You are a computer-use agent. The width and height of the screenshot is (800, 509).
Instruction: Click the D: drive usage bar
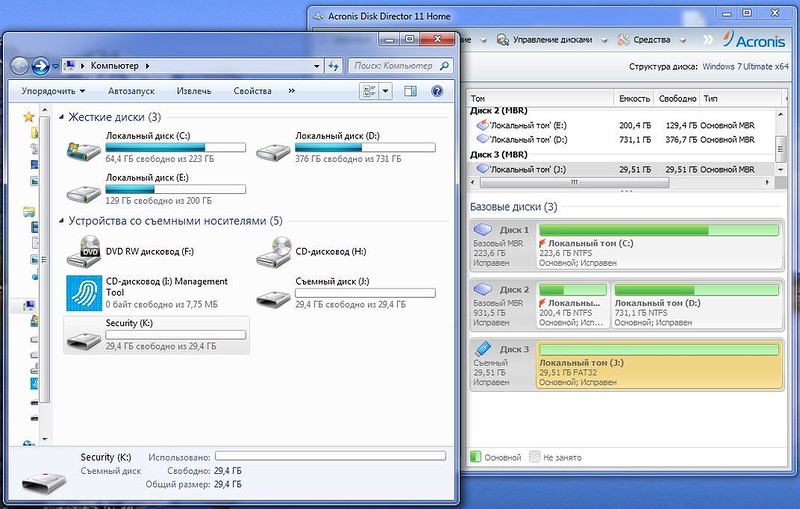365,147
